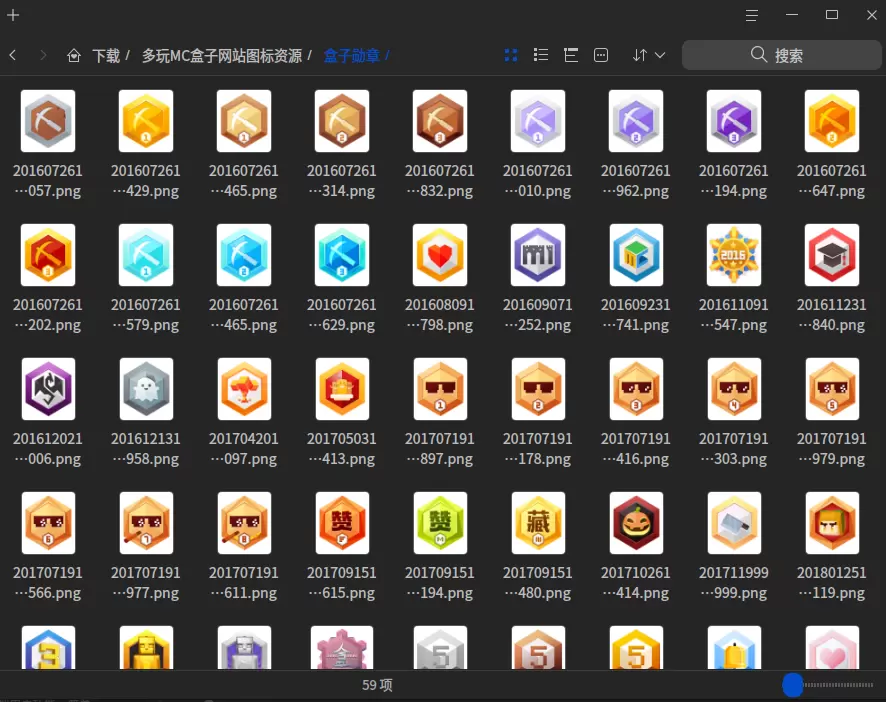This screenshot has height=702, width=886.
Task: Switch to tree view mode
Action: tap(571, 55)
